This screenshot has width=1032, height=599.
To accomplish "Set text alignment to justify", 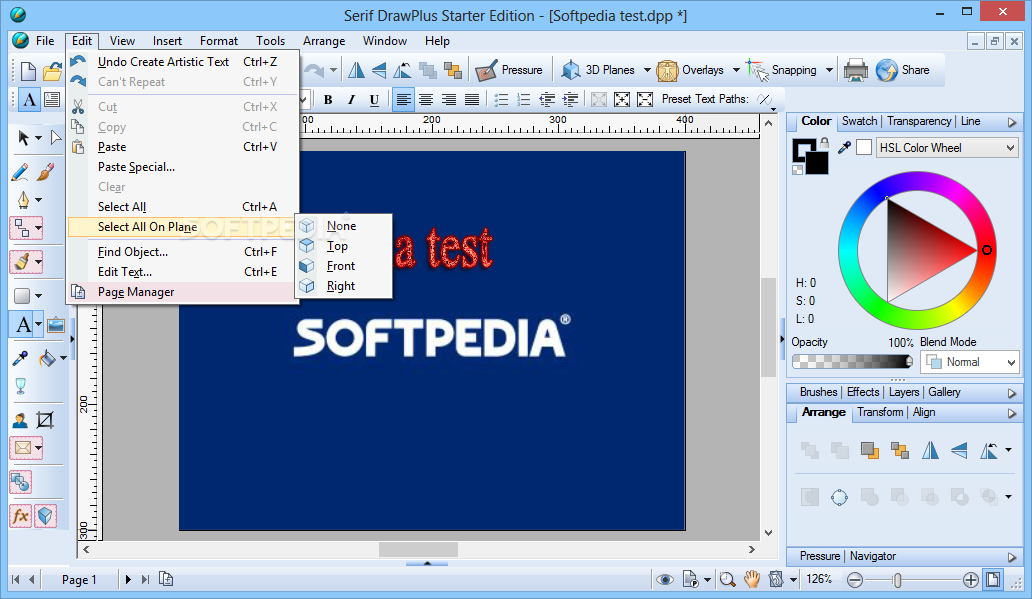I will point(472,100).
